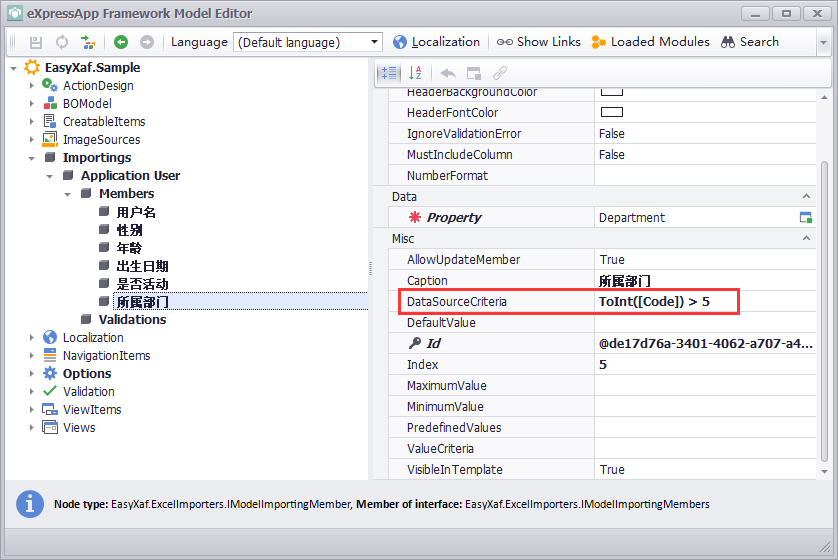The image size is (838, 560).
Task: Collapse the Importings tree node
Action: coord(32,158)
